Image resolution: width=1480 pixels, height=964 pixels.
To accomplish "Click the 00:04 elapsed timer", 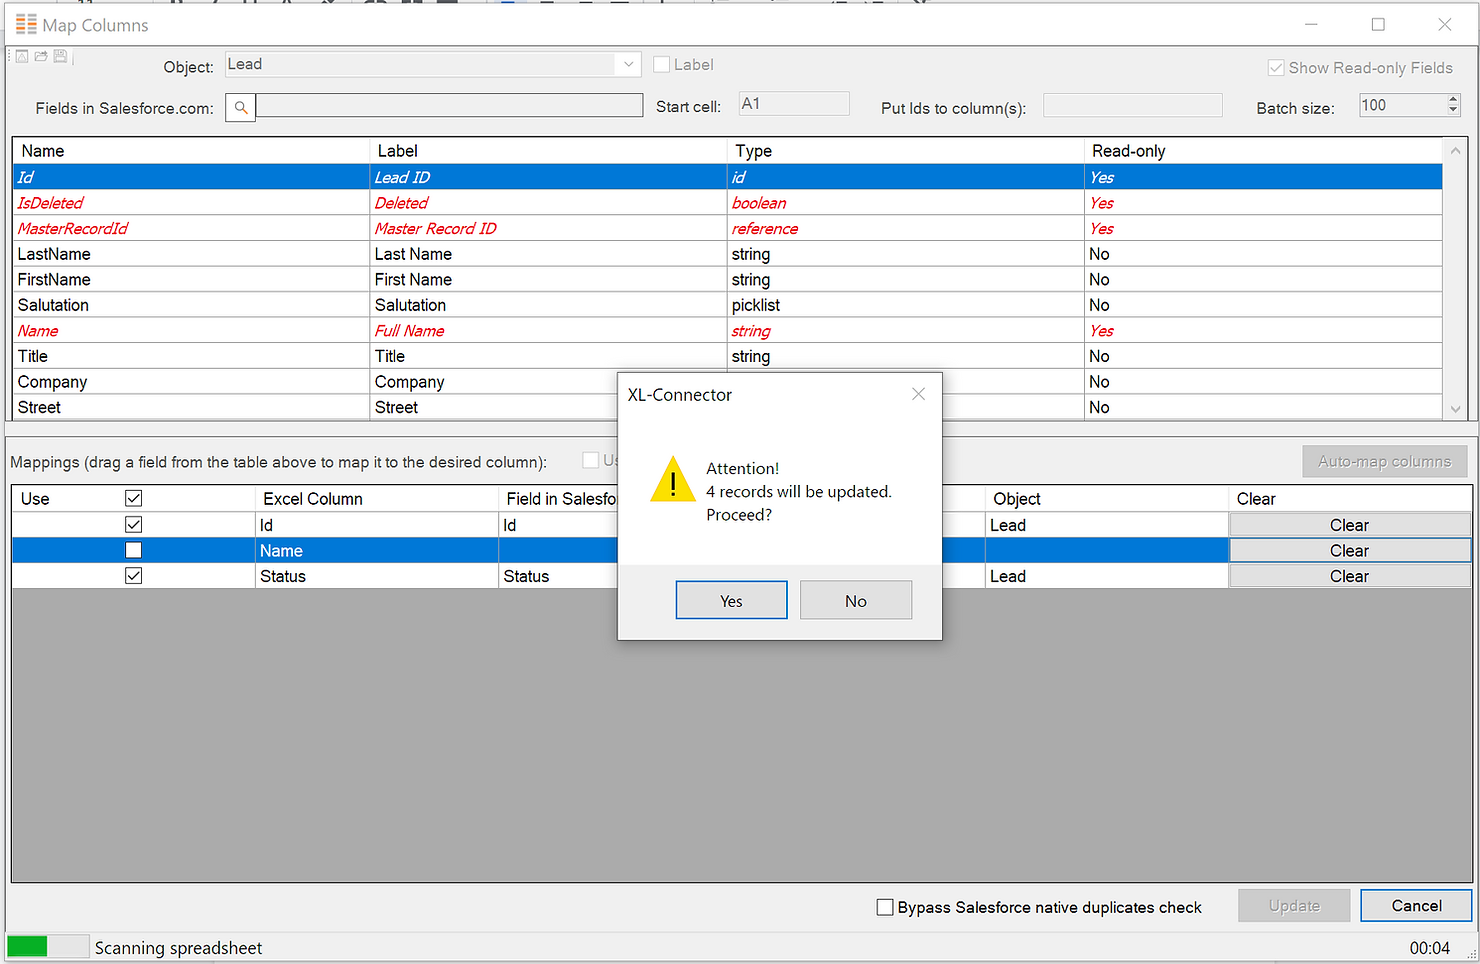I will pos(1429,947).
